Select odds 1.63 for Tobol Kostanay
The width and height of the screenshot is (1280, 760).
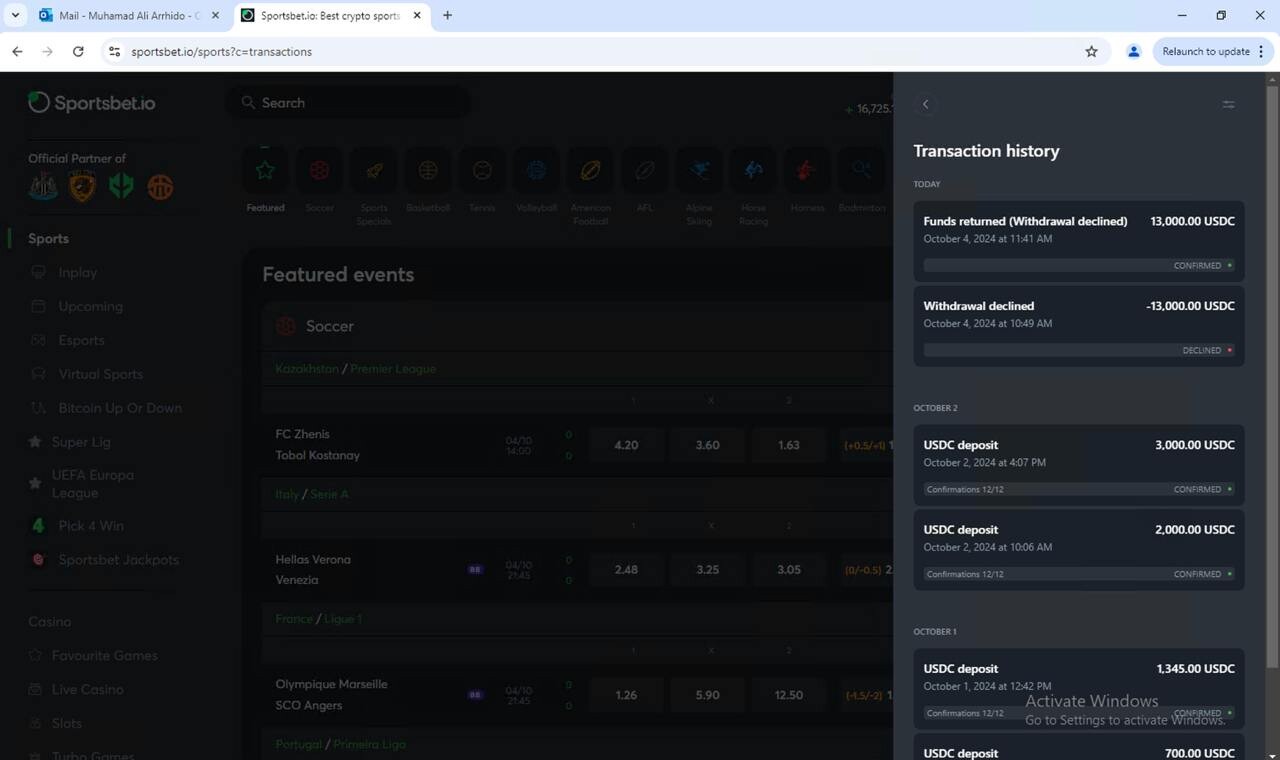pyautogui.click(x=788, y=445)
